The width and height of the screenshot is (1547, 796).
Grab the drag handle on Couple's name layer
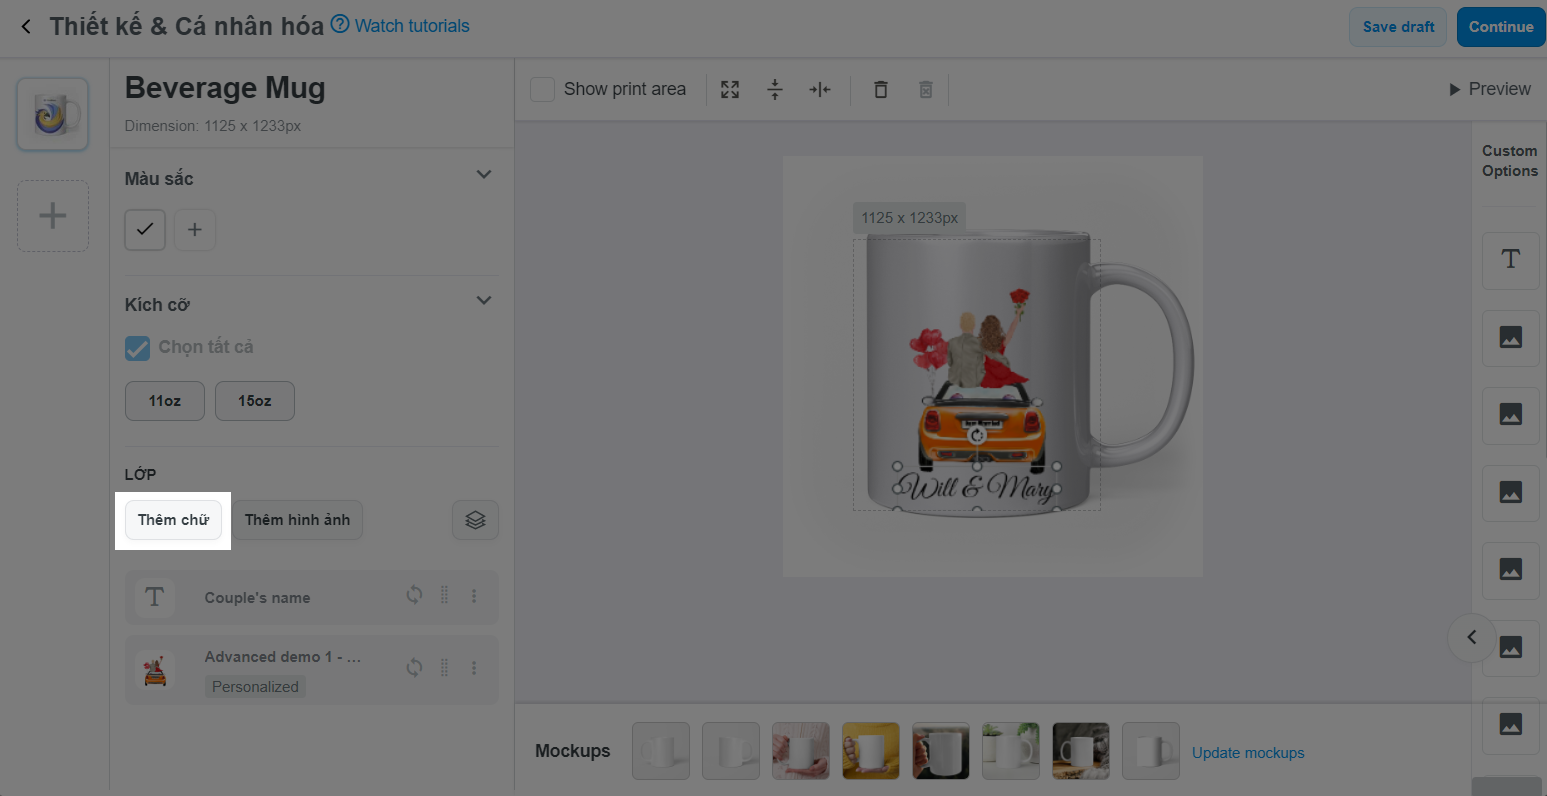click(x=445, y=596)
